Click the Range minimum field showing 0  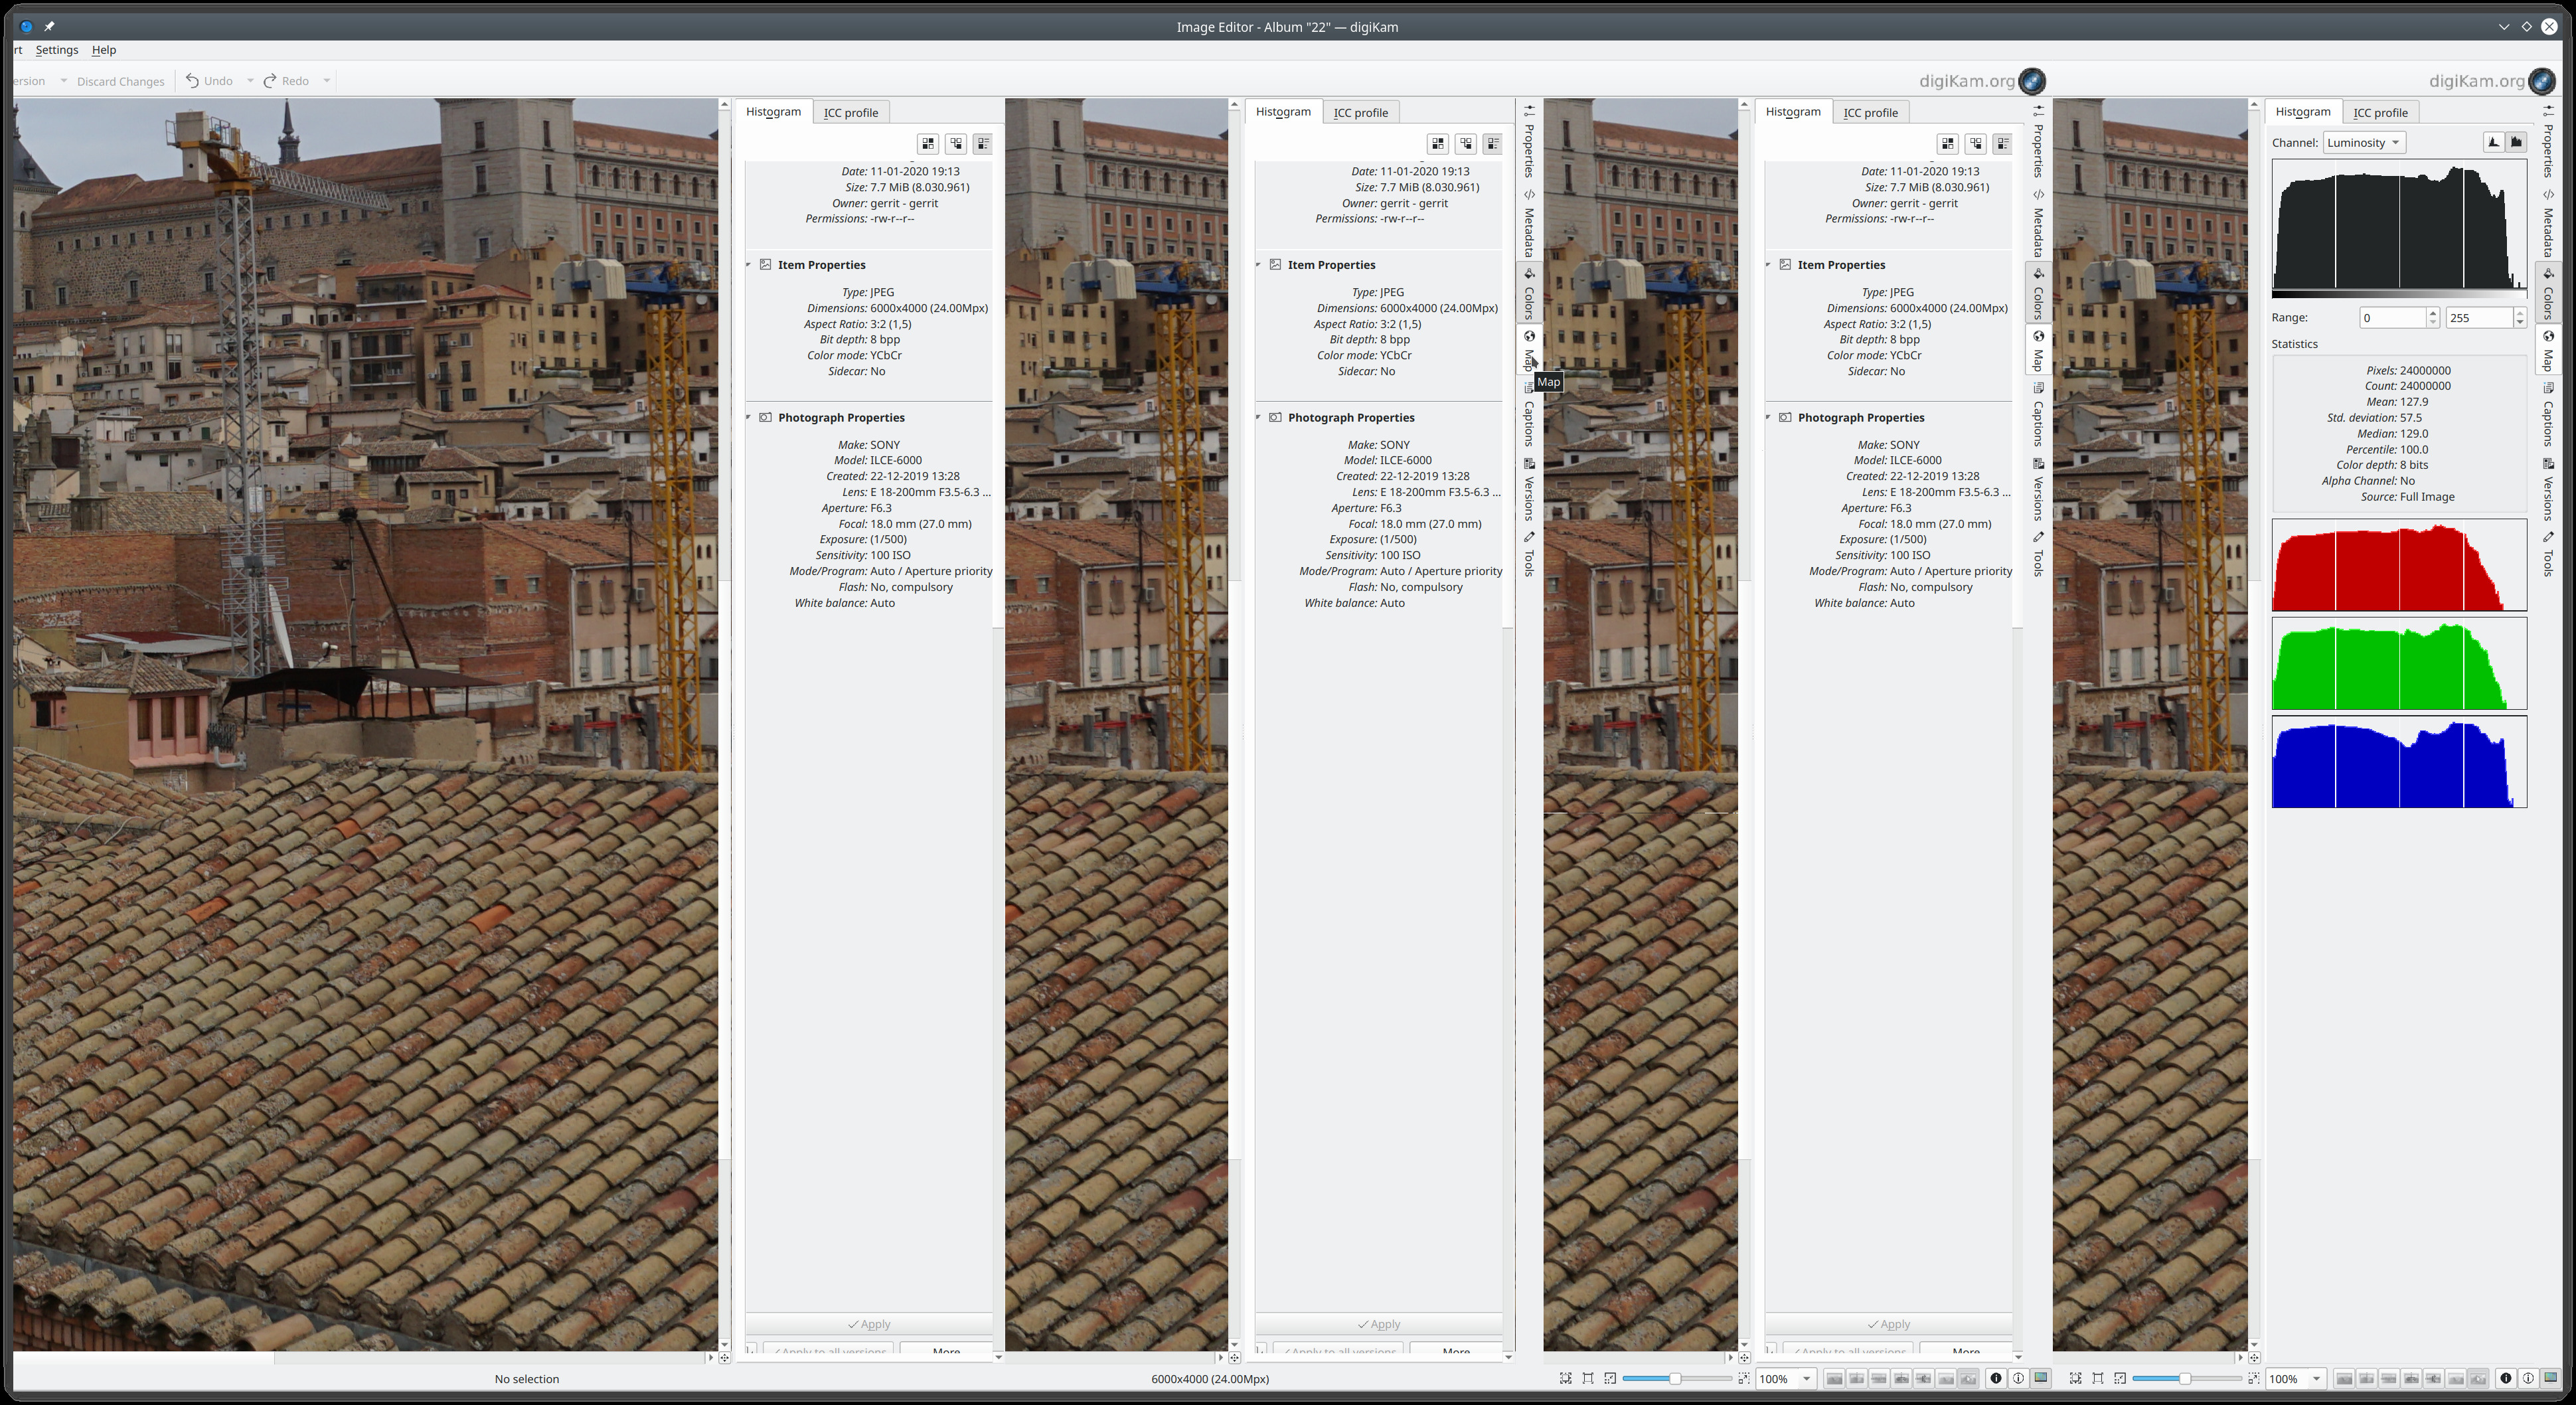[x=2392, y=318]
